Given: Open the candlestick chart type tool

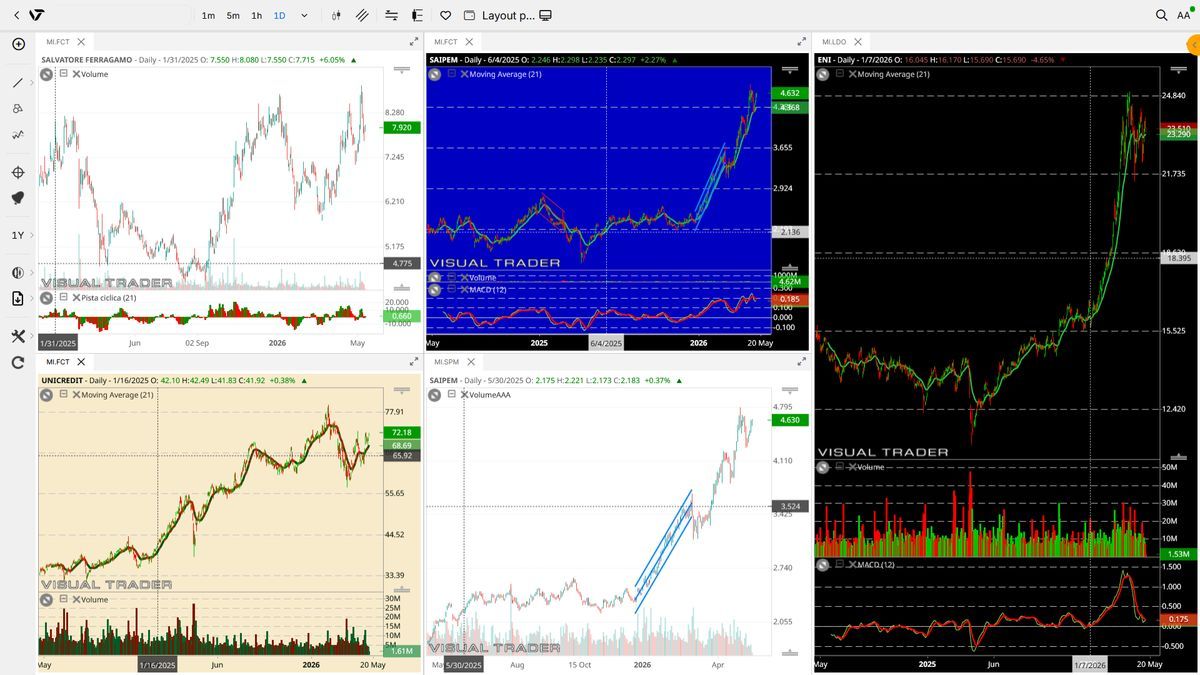Looking at the screenshot, I should point(336,15).
